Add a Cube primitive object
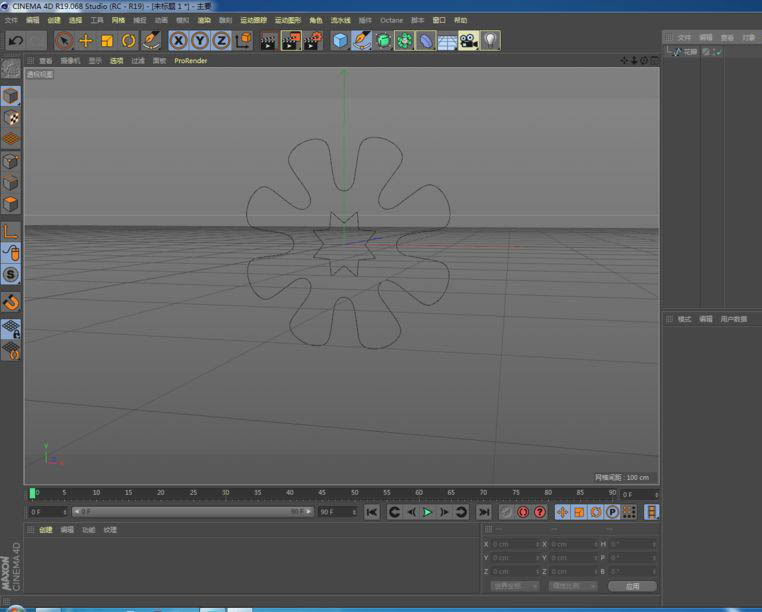762x612 pixels. point(340,40)
